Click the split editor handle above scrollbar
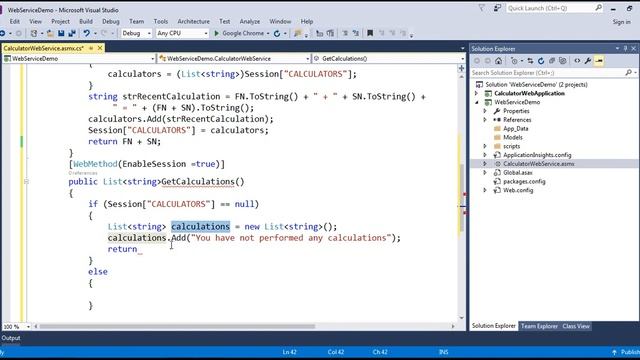 point(461,68)
